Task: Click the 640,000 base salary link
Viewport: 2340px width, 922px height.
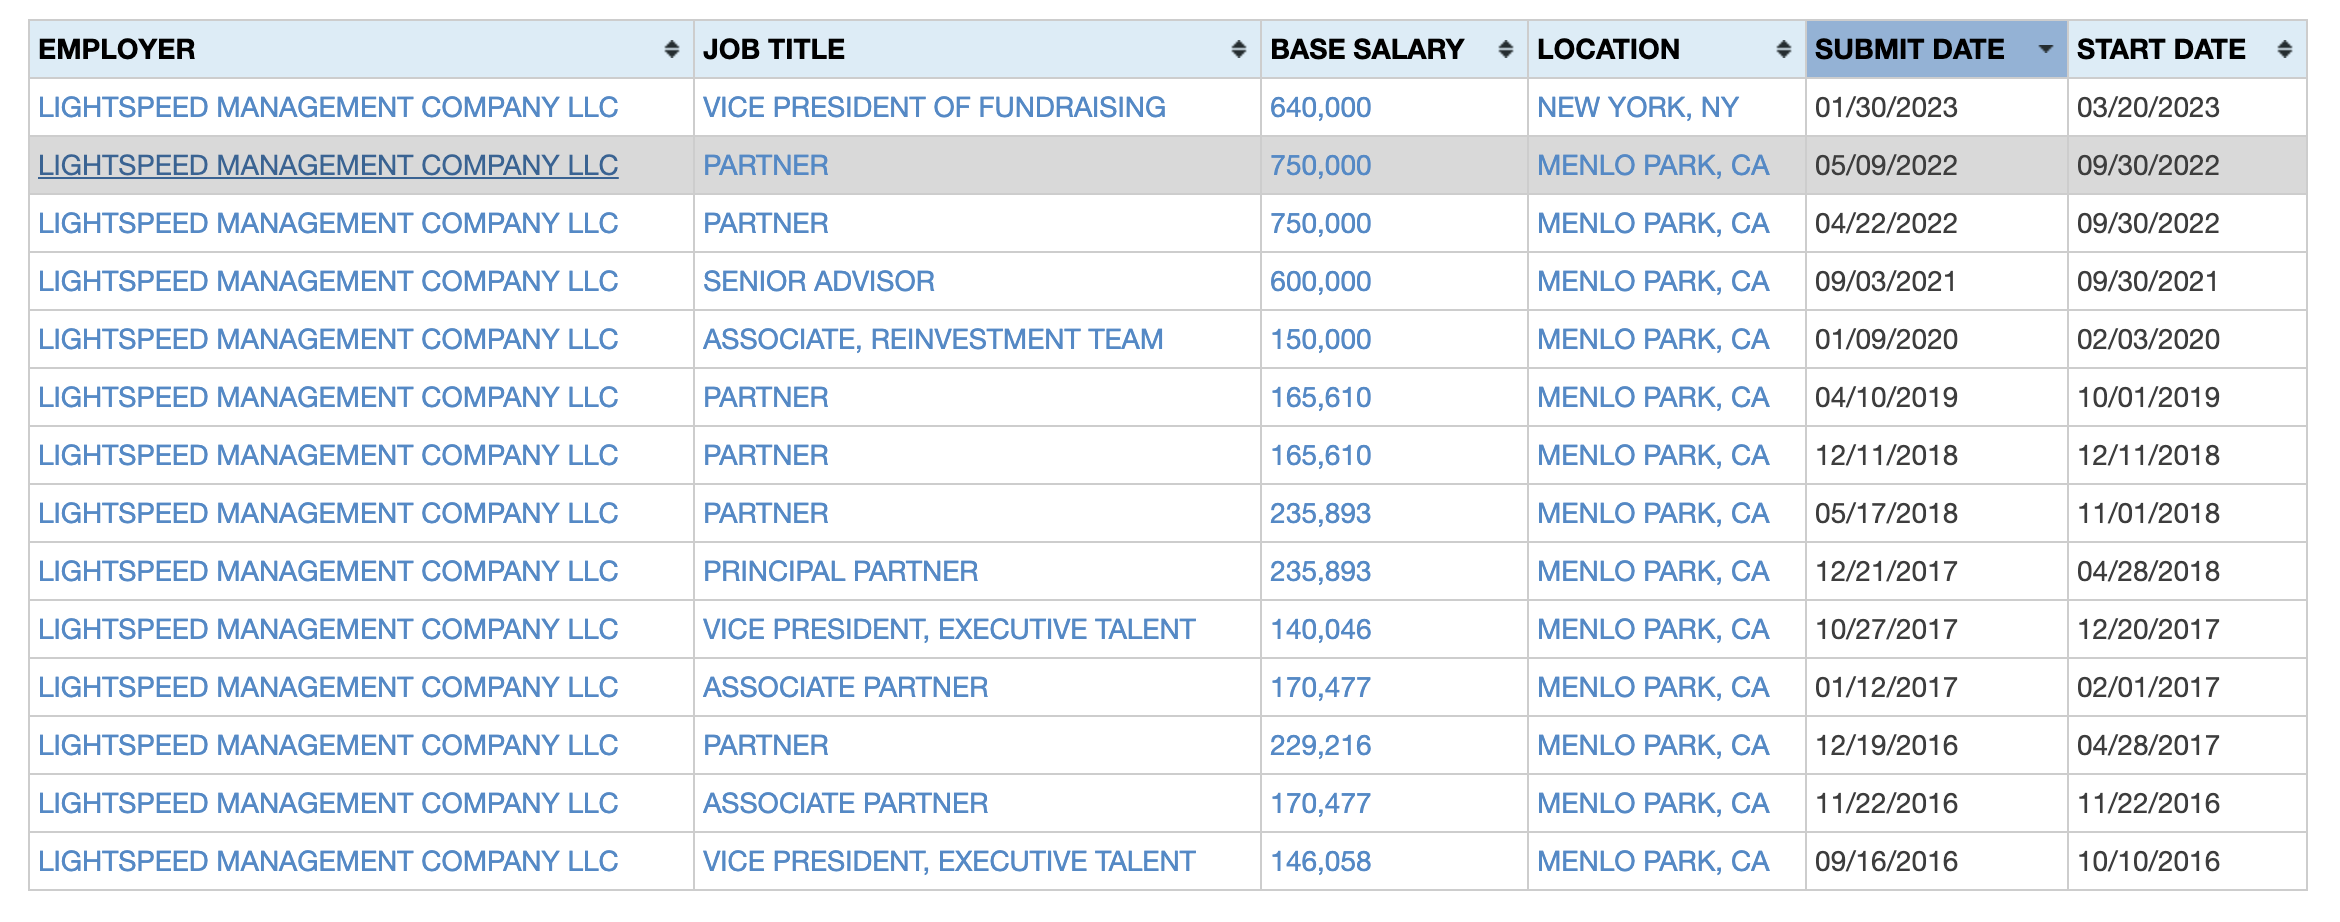Action: pyautogui.click(x=1320, y=107)
